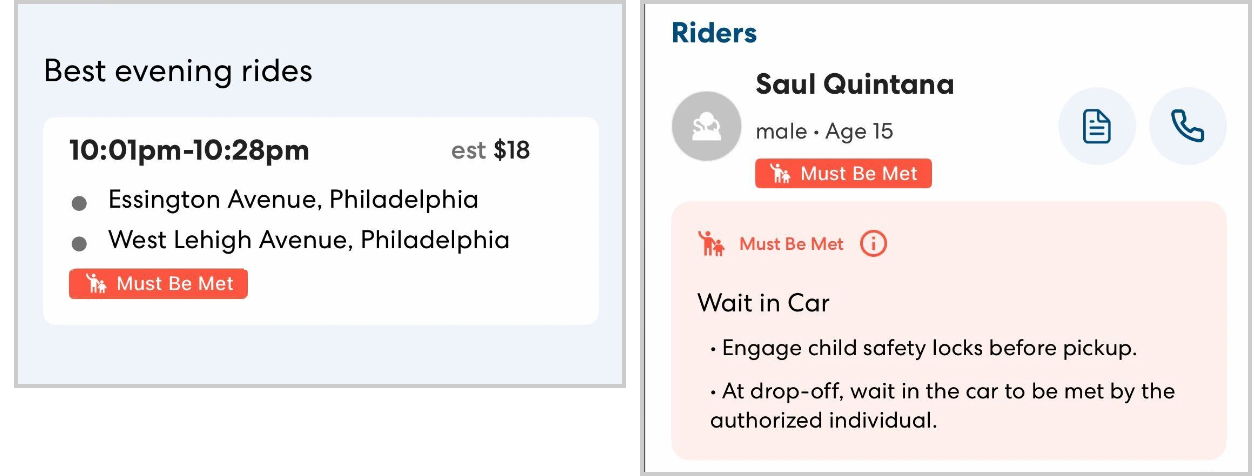Select the West Lehigh Avenue, Philadelphia address
1252x476 pixels.
pos(308,240)
